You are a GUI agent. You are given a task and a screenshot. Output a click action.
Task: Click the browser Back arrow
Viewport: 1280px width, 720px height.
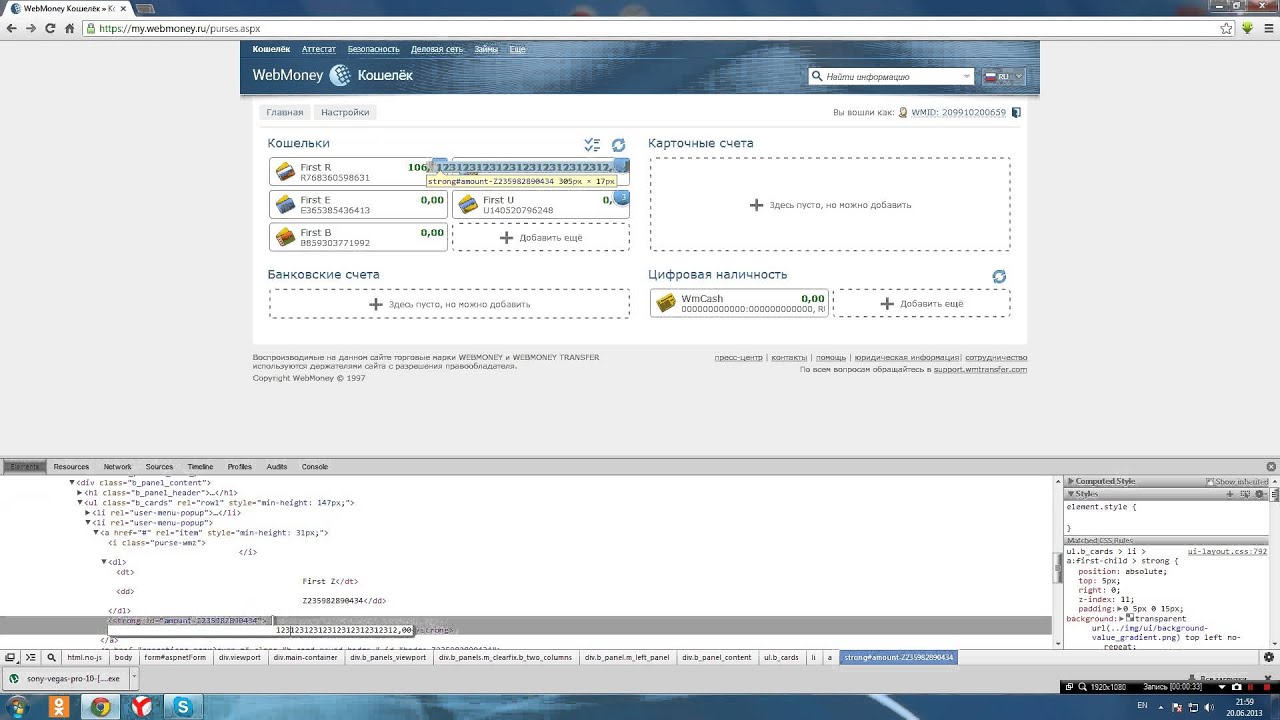pos(11,28)
